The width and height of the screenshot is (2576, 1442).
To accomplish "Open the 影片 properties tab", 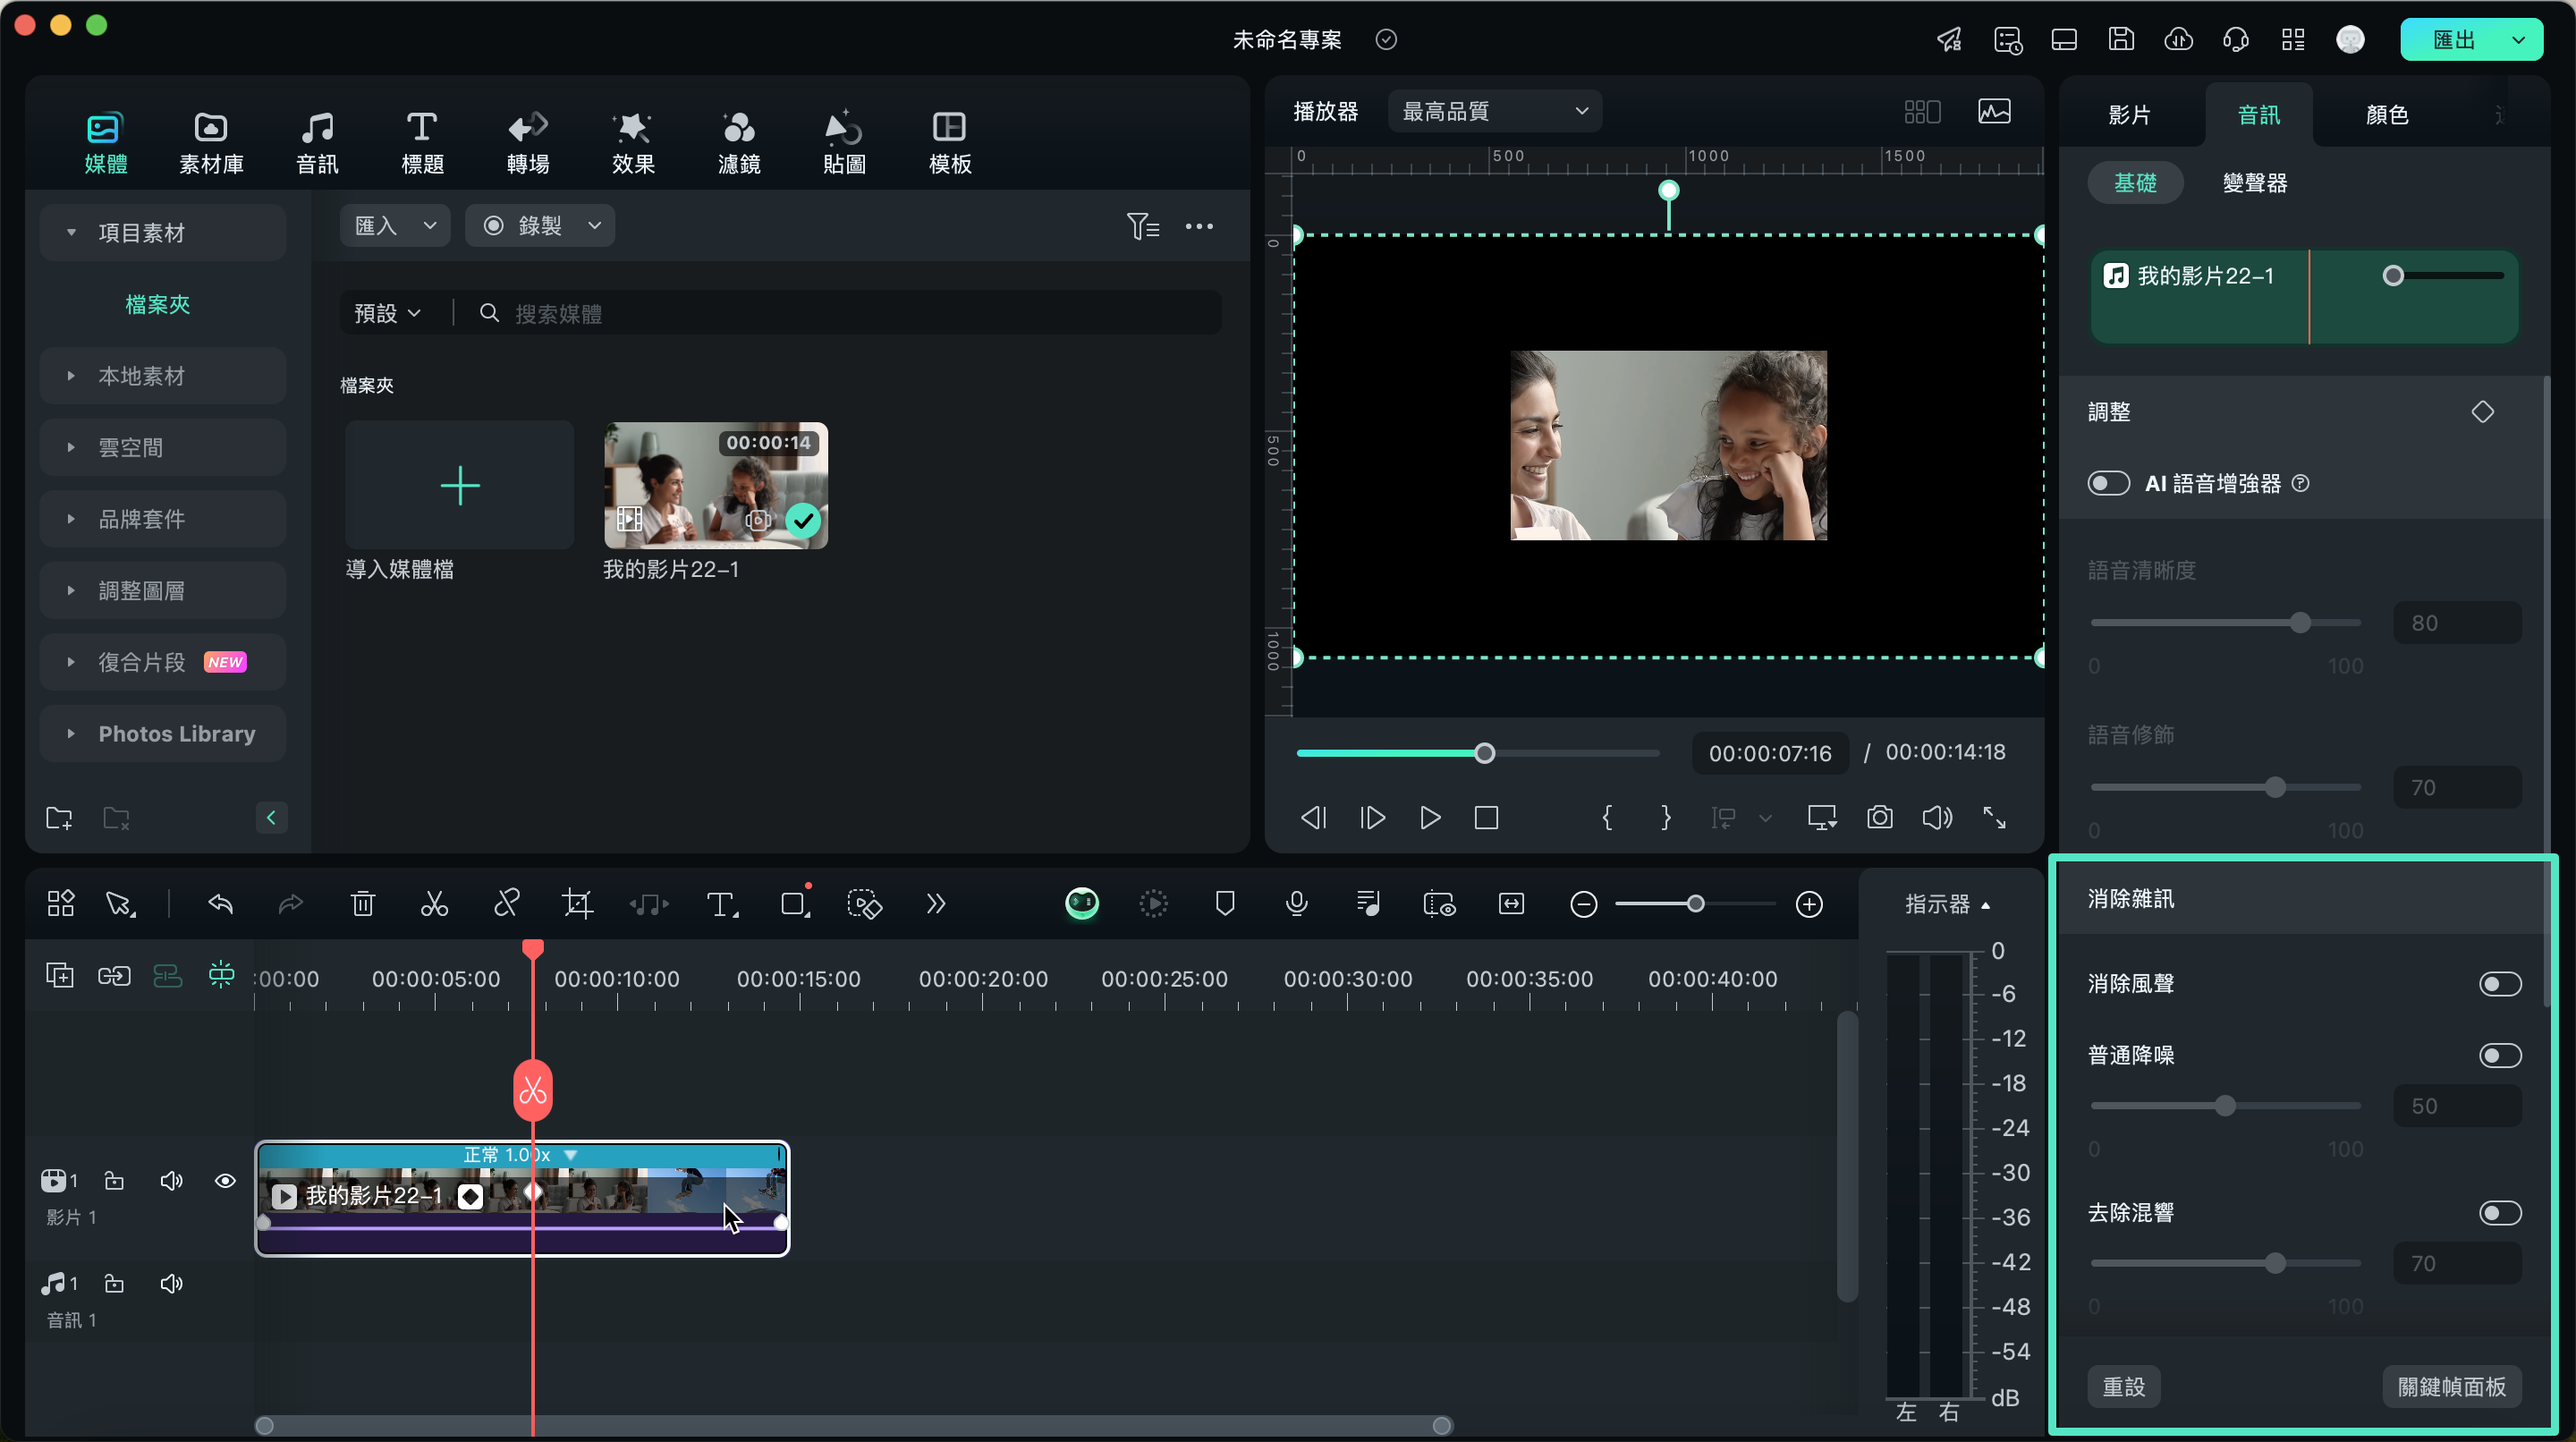I will pos(2129,114).
